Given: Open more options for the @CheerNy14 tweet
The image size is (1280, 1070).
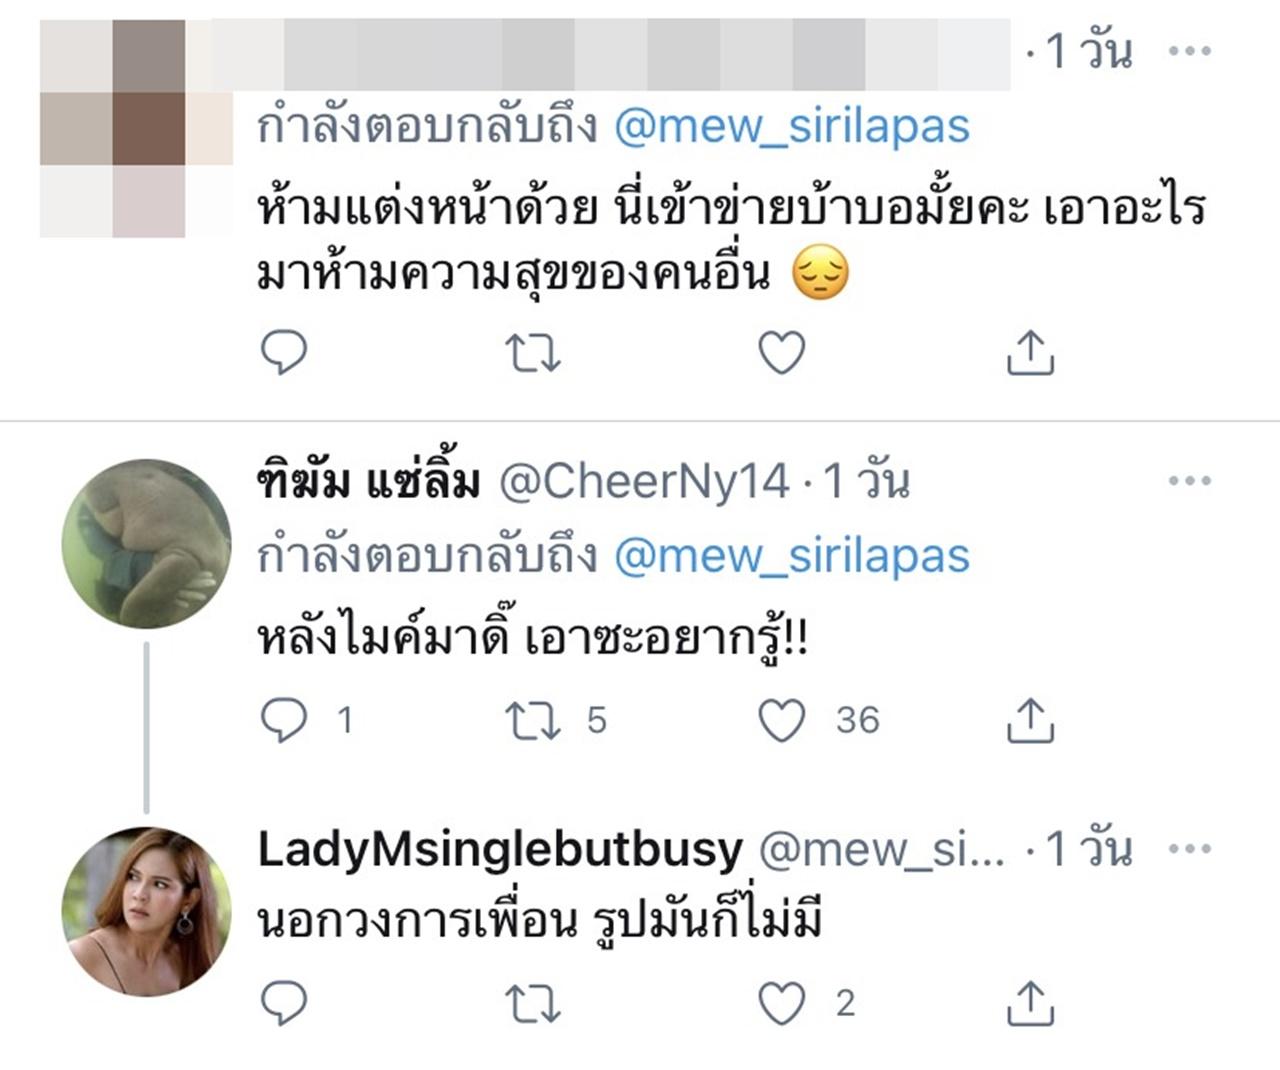Looking at the screenshot, I should [x=1189, y=481].
